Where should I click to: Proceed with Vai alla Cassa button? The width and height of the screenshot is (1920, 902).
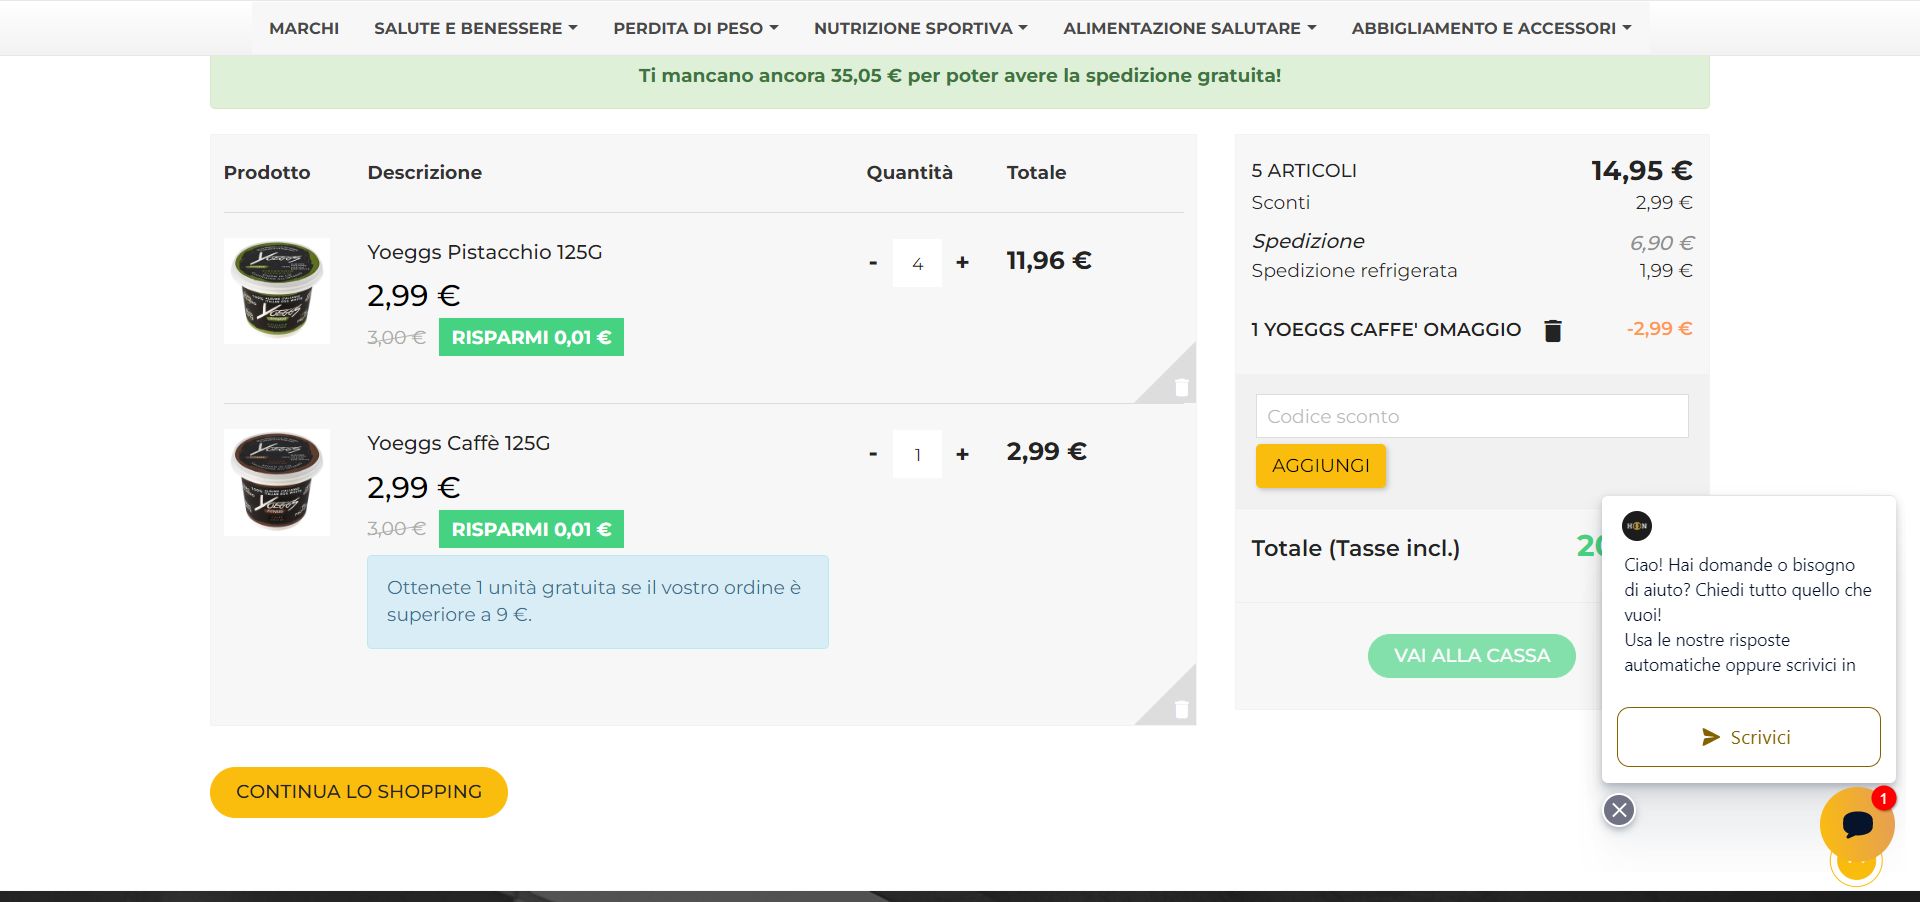tap(1471, 656)
